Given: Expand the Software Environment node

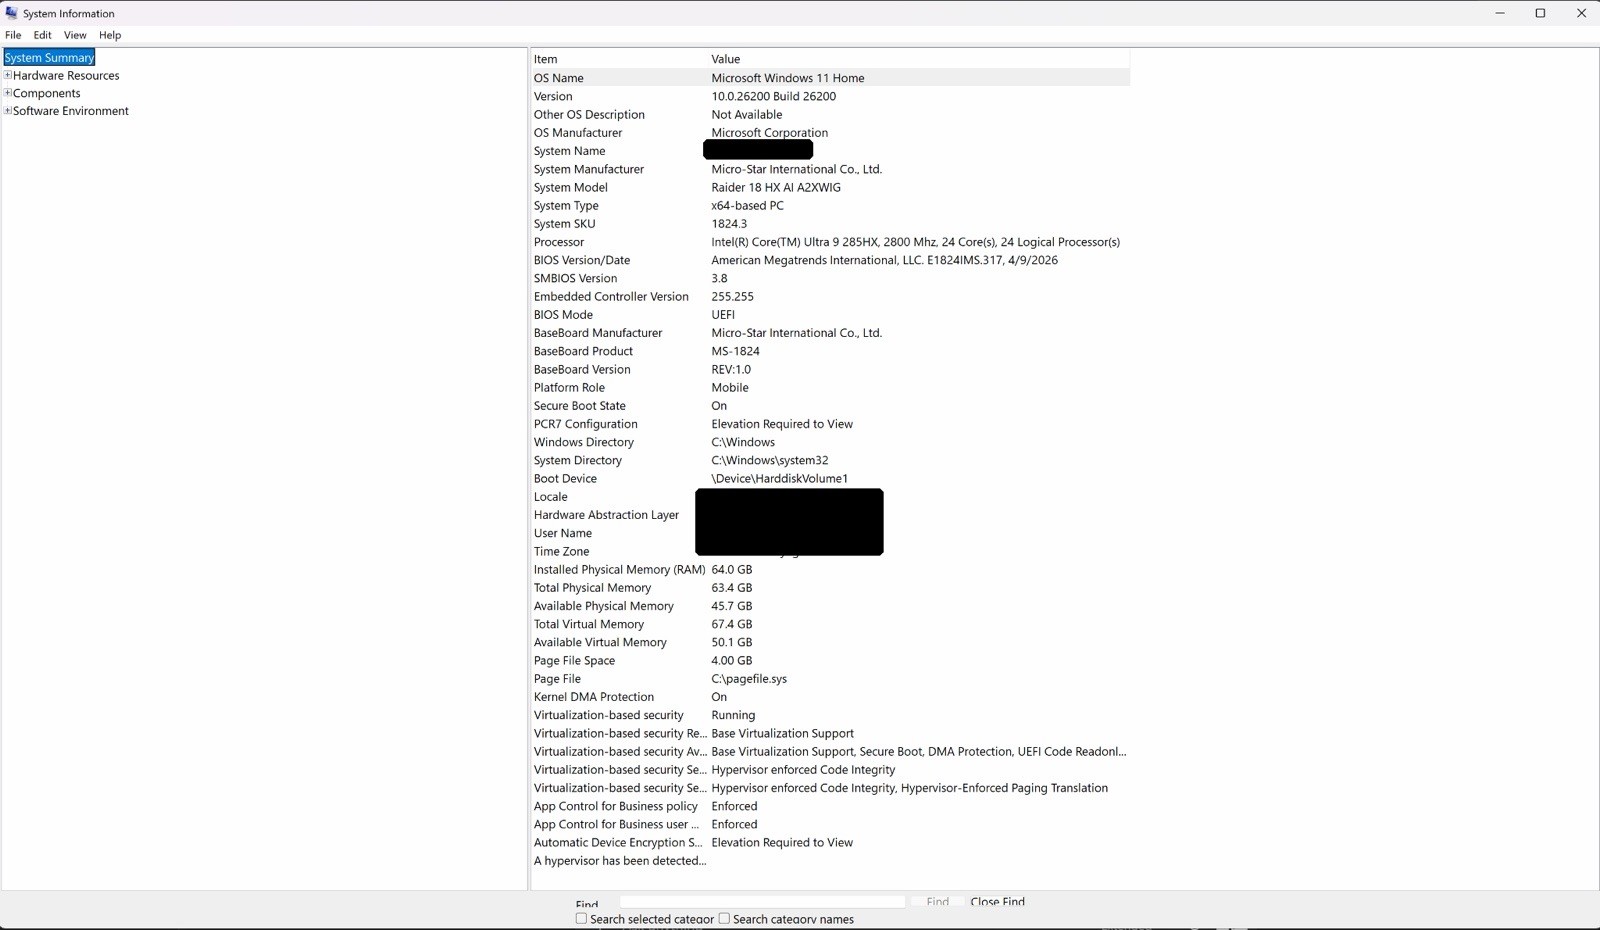Looking at the screenshot, I should point(8,111).
